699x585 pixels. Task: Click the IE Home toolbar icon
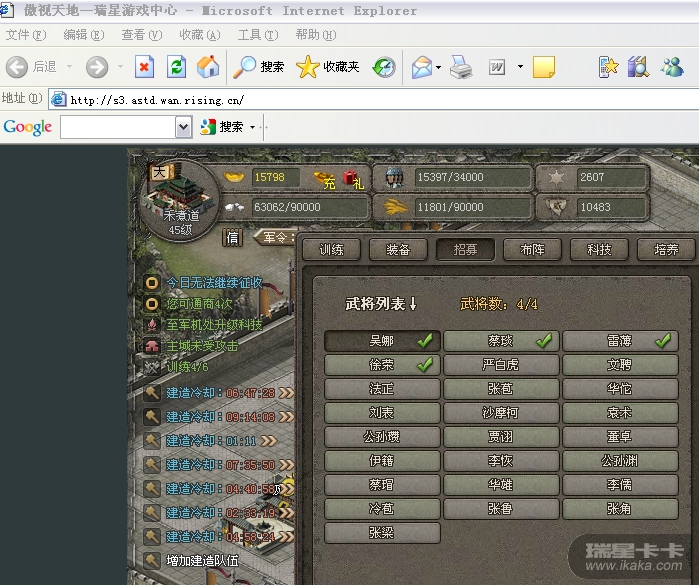pos(208,67)
